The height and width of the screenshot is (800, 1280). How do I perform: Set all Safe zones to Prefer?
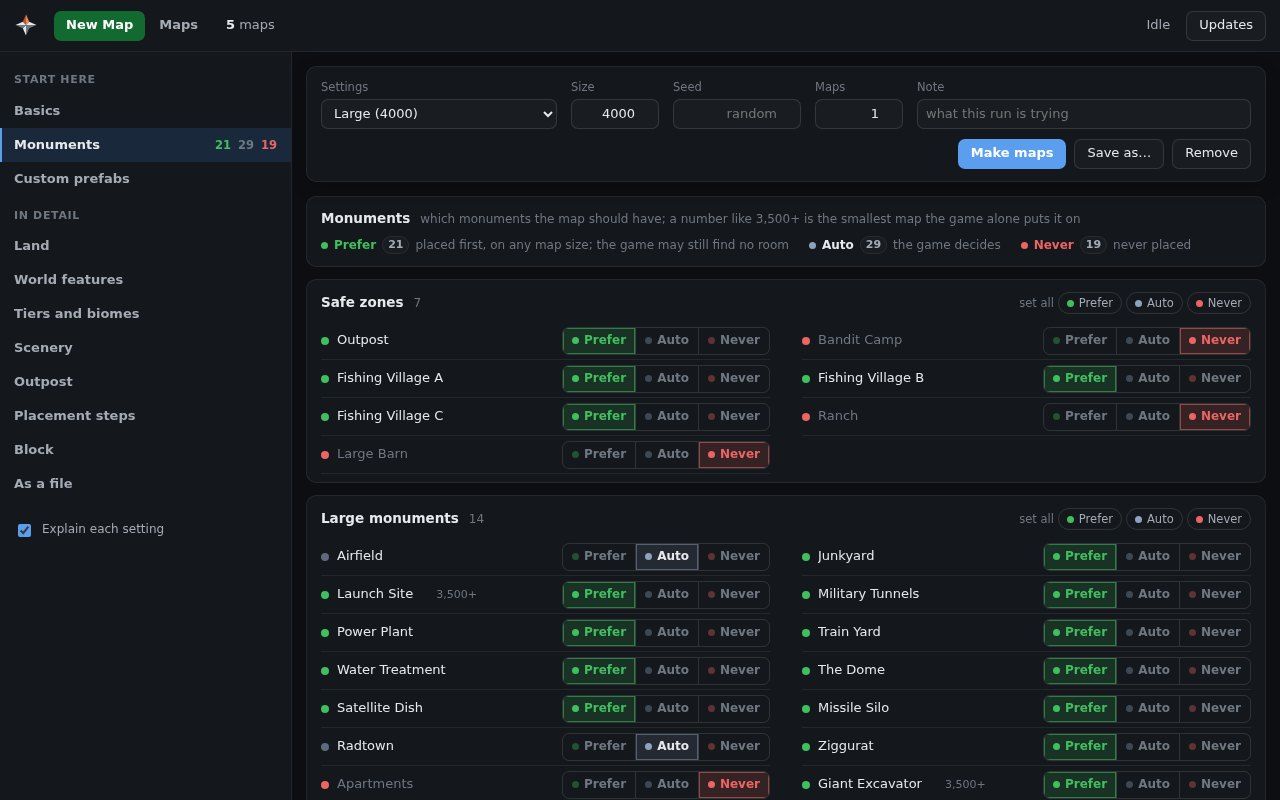(1090, 303)
